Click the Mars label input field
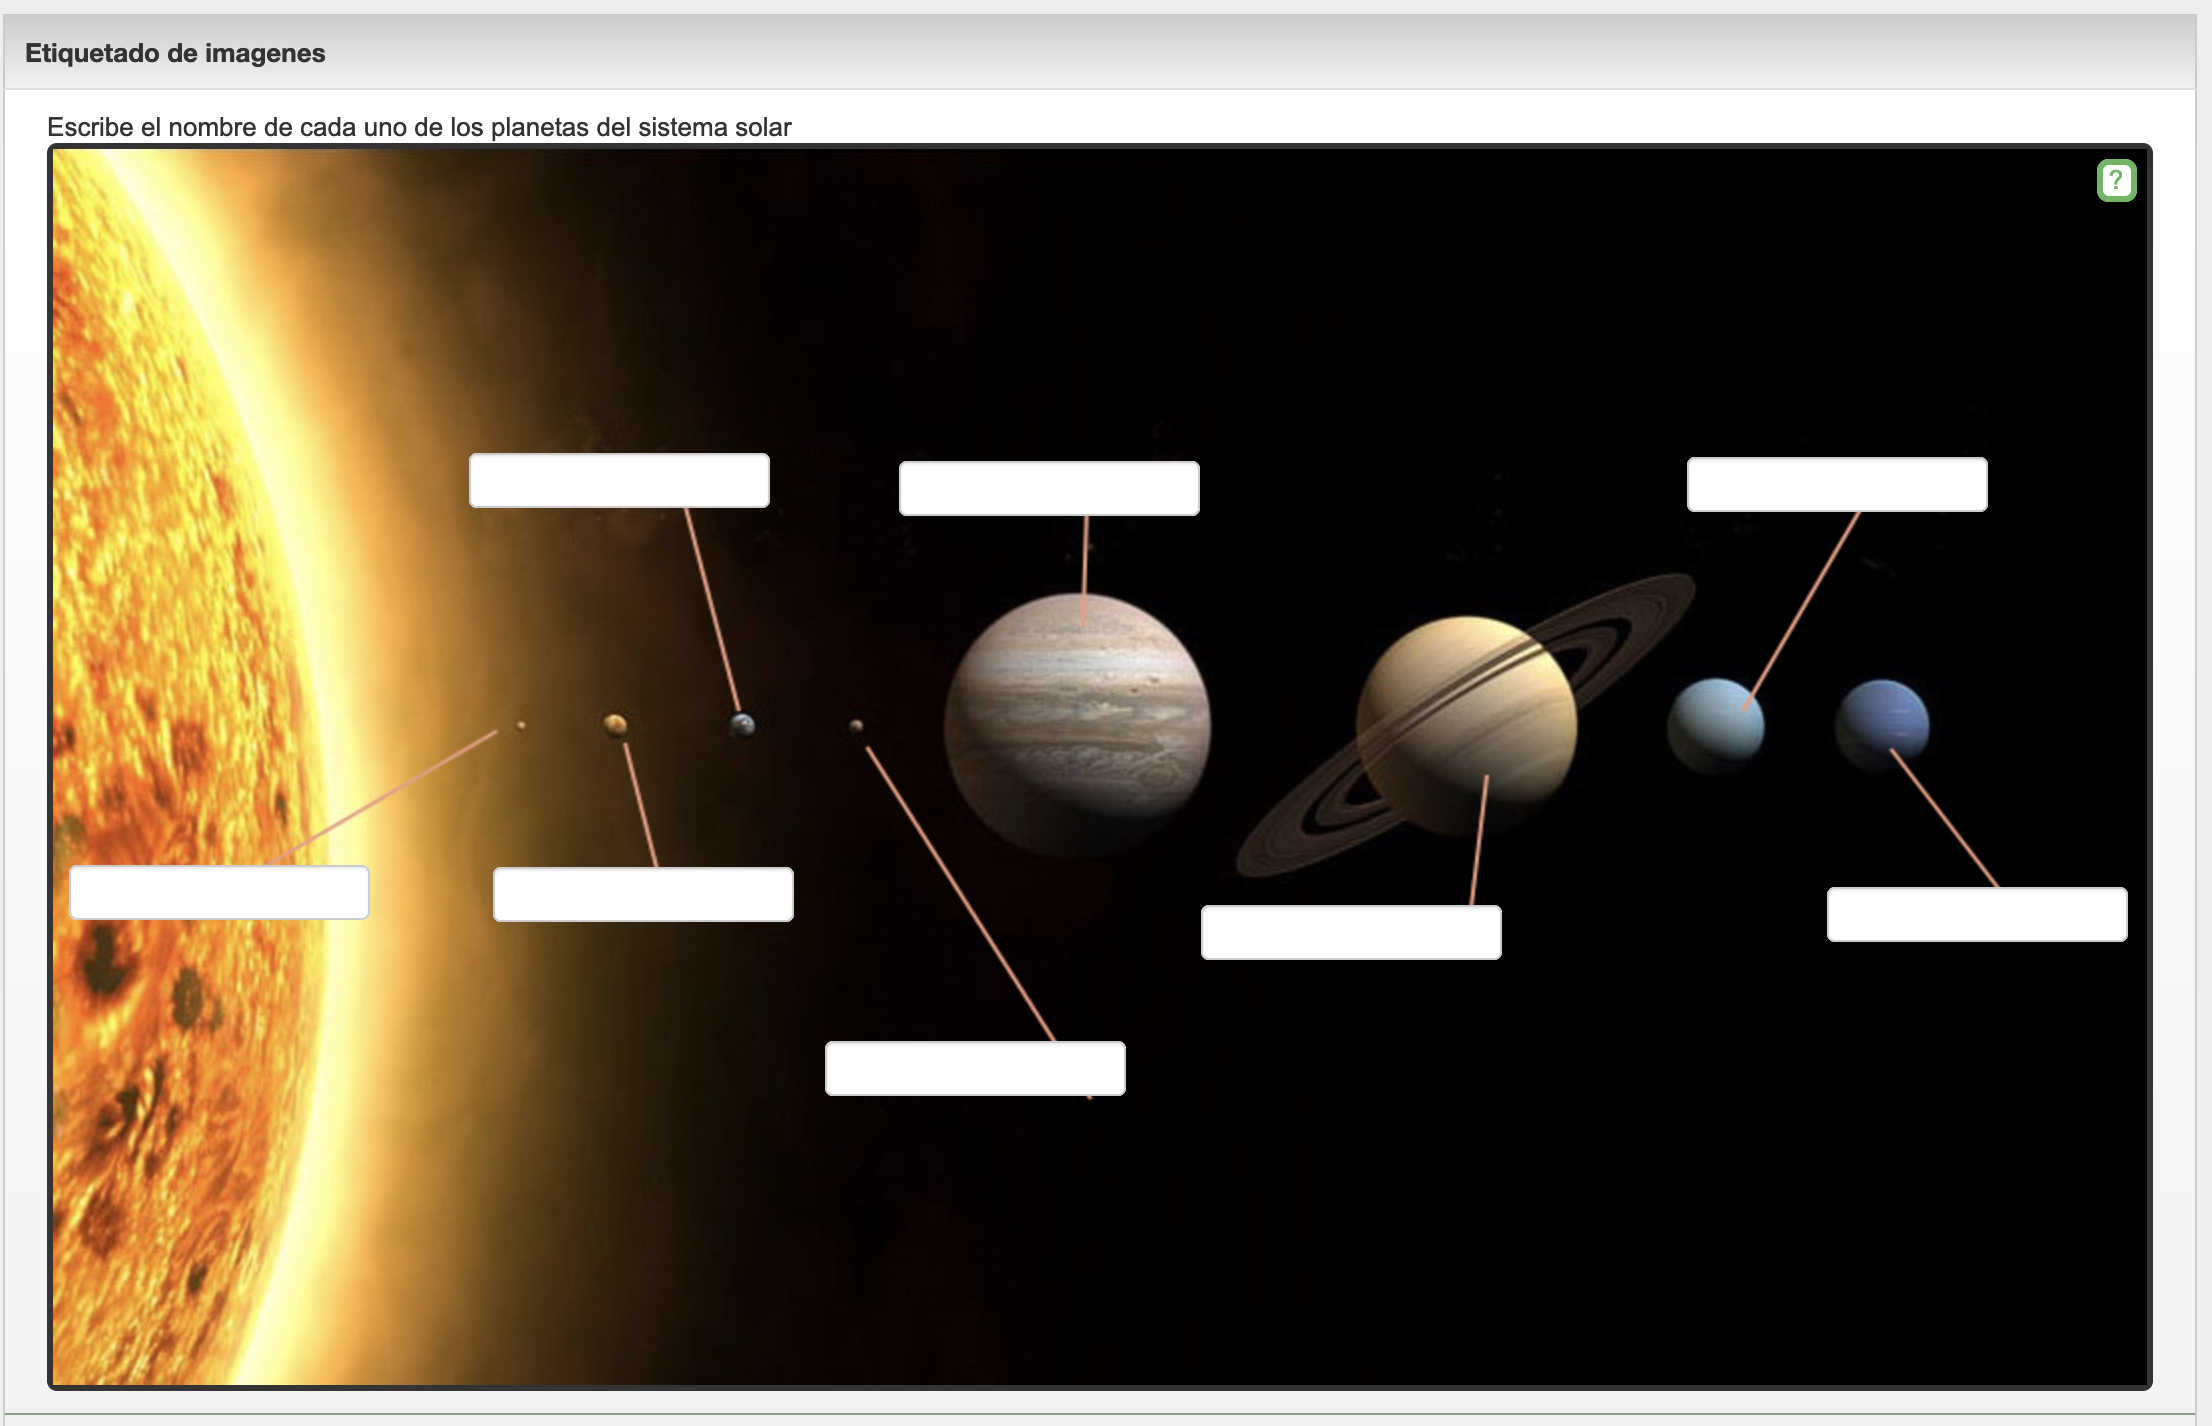 coord(974,1068)
